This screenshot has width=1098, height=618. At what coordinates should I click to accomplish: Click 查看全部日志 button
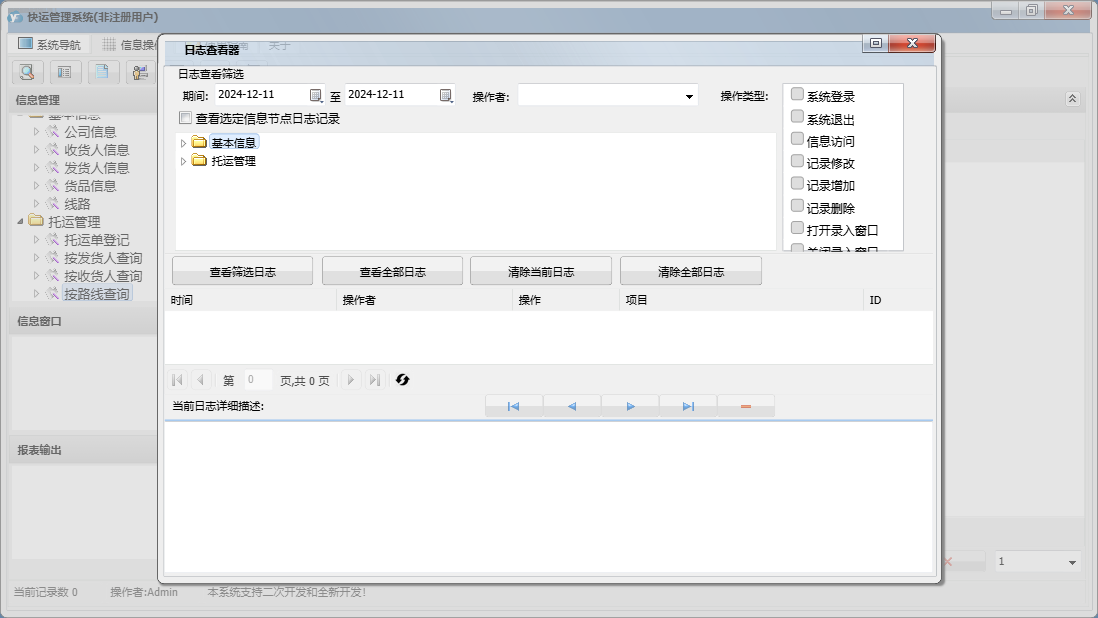click(x=392, y=272)
